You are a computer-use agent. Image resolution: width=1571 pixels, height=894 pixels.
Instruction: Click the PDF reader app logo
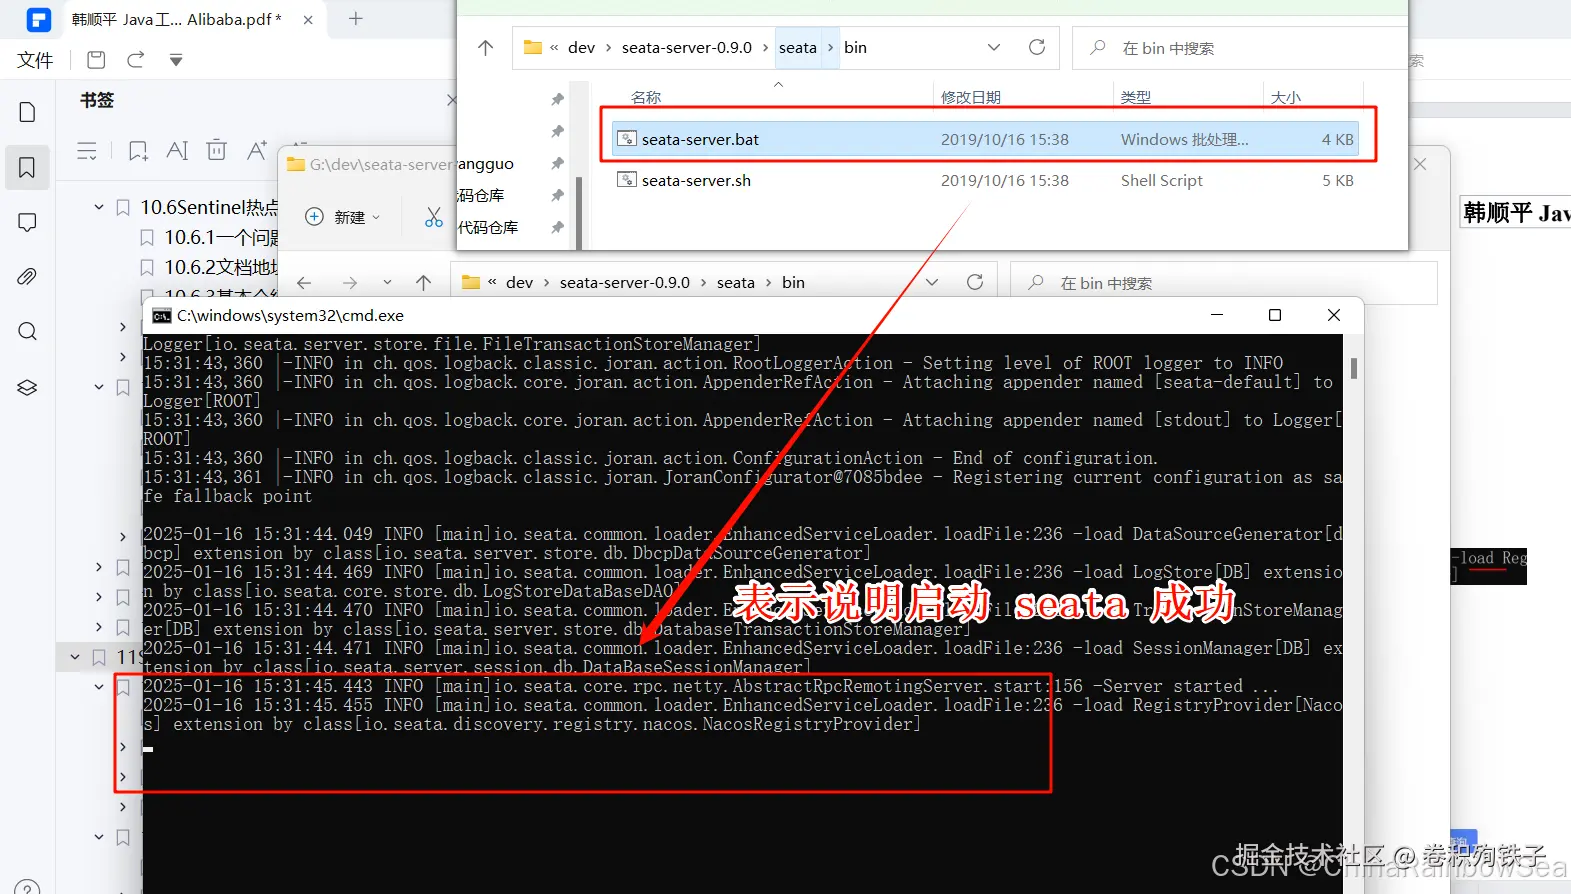(38, 19)
